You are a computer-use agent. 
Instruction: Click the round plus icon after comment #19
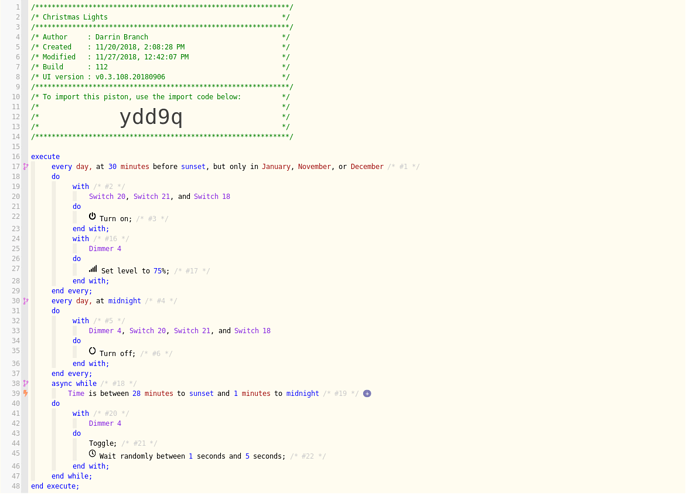(x=367, y=394)
